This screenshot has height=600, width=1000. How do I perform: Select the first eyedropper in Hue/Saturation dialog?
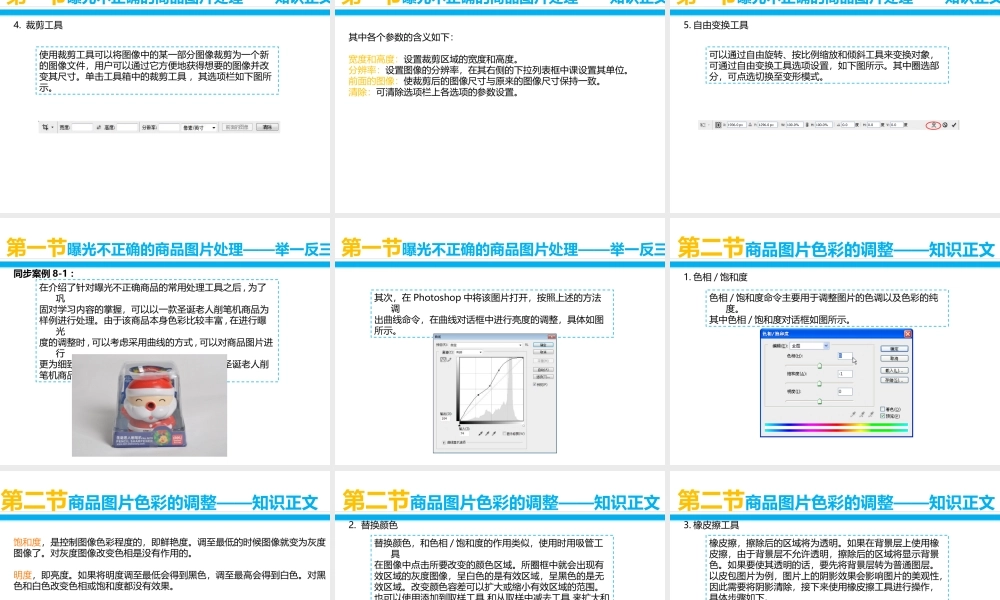[x=854, y=414]
